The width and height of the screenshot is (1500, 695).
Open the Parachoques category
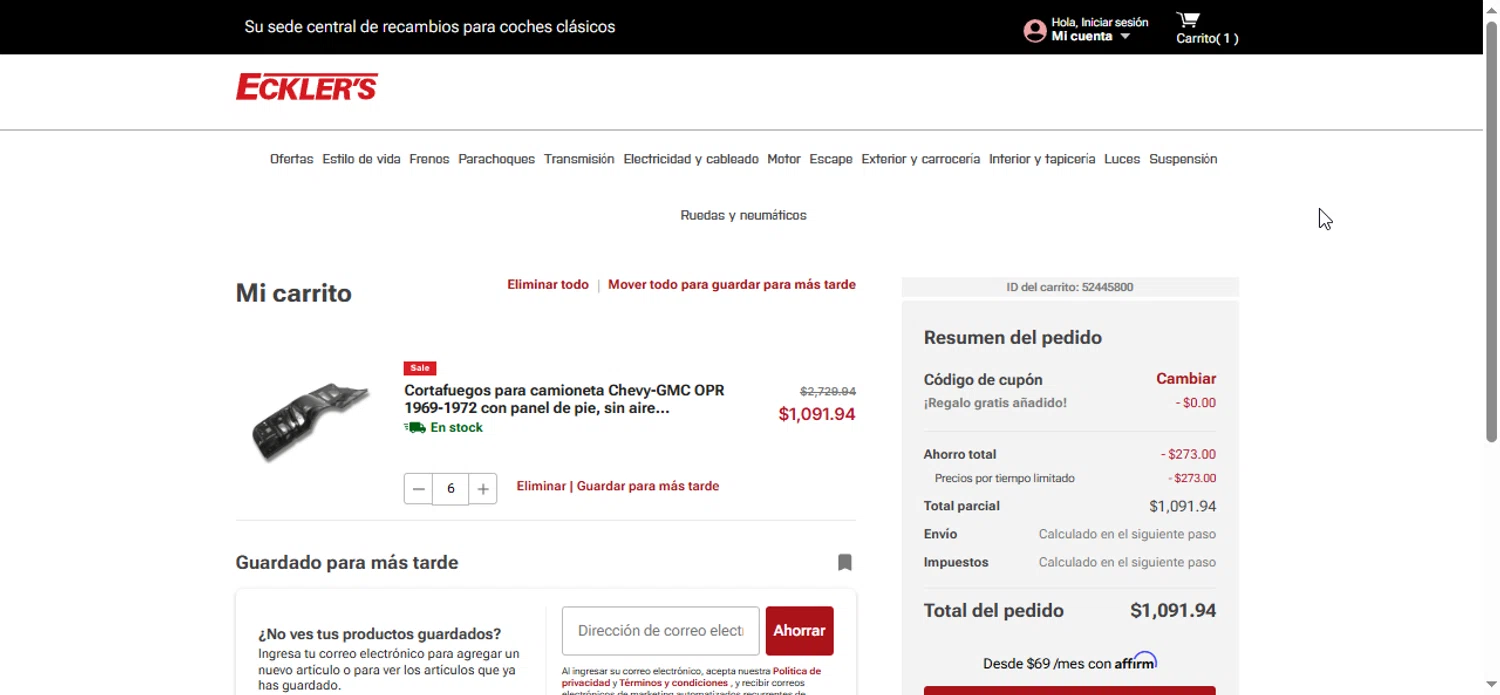pyautogui.click(x=496, y=159)
